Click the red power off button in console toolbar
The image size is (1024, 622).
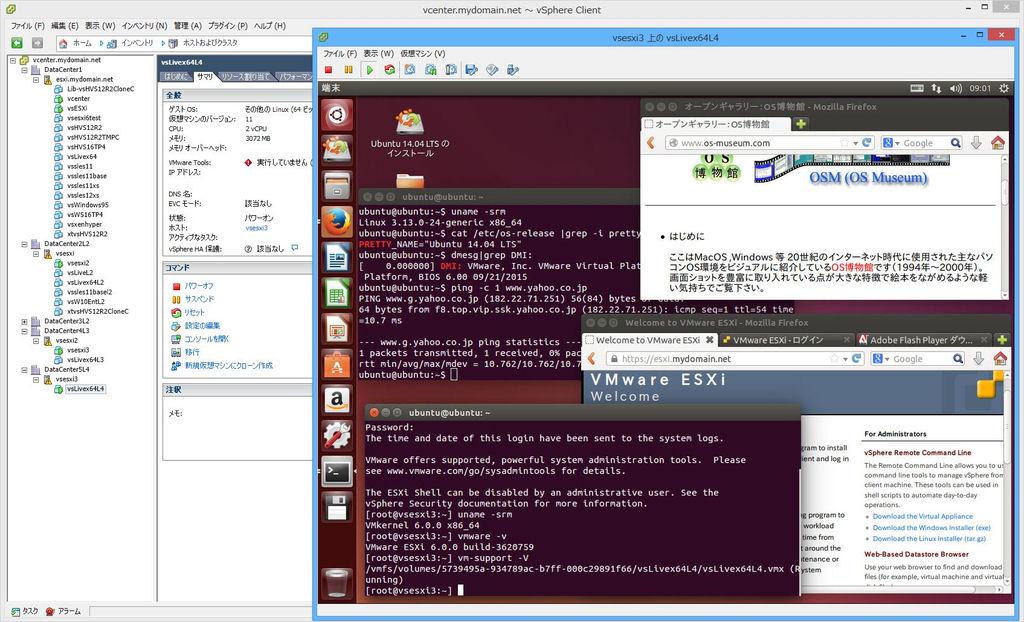click(x=328, y=69)
